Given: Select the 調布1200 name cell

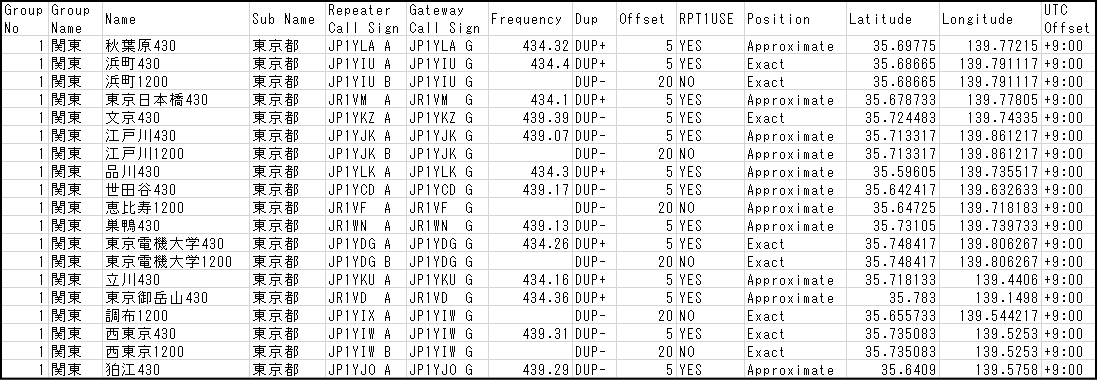Looking at the screenshot, I should point(176,315).
